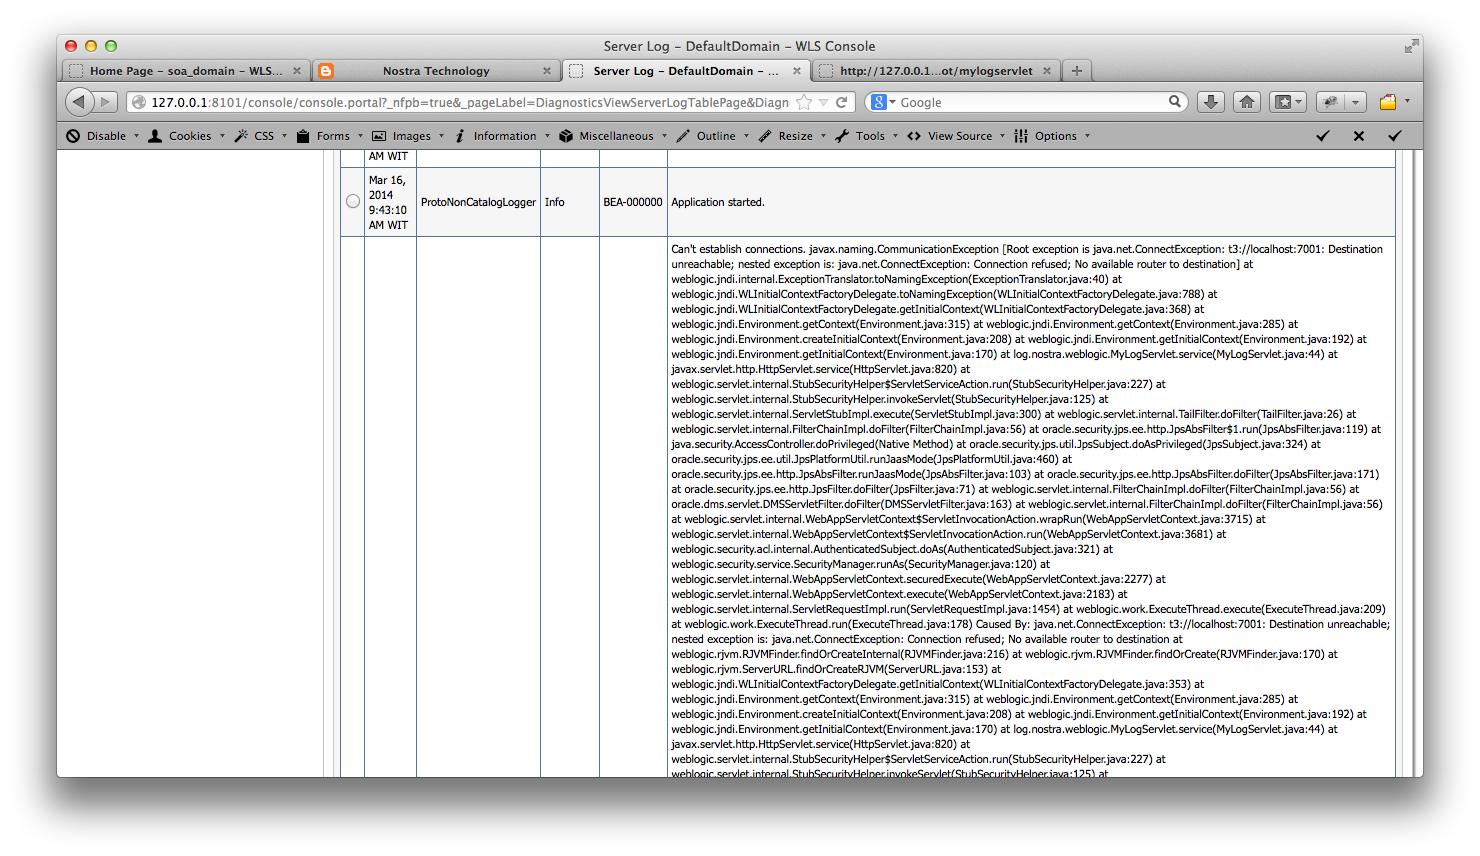
Task: Open the Disable menu in developer toolbar
Action: point(103,136)
